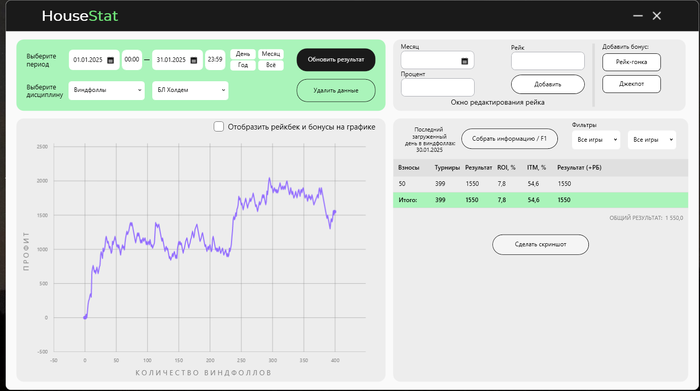Open first Все игры filter dropdown

pyautogui.click(x=596, y=140)
